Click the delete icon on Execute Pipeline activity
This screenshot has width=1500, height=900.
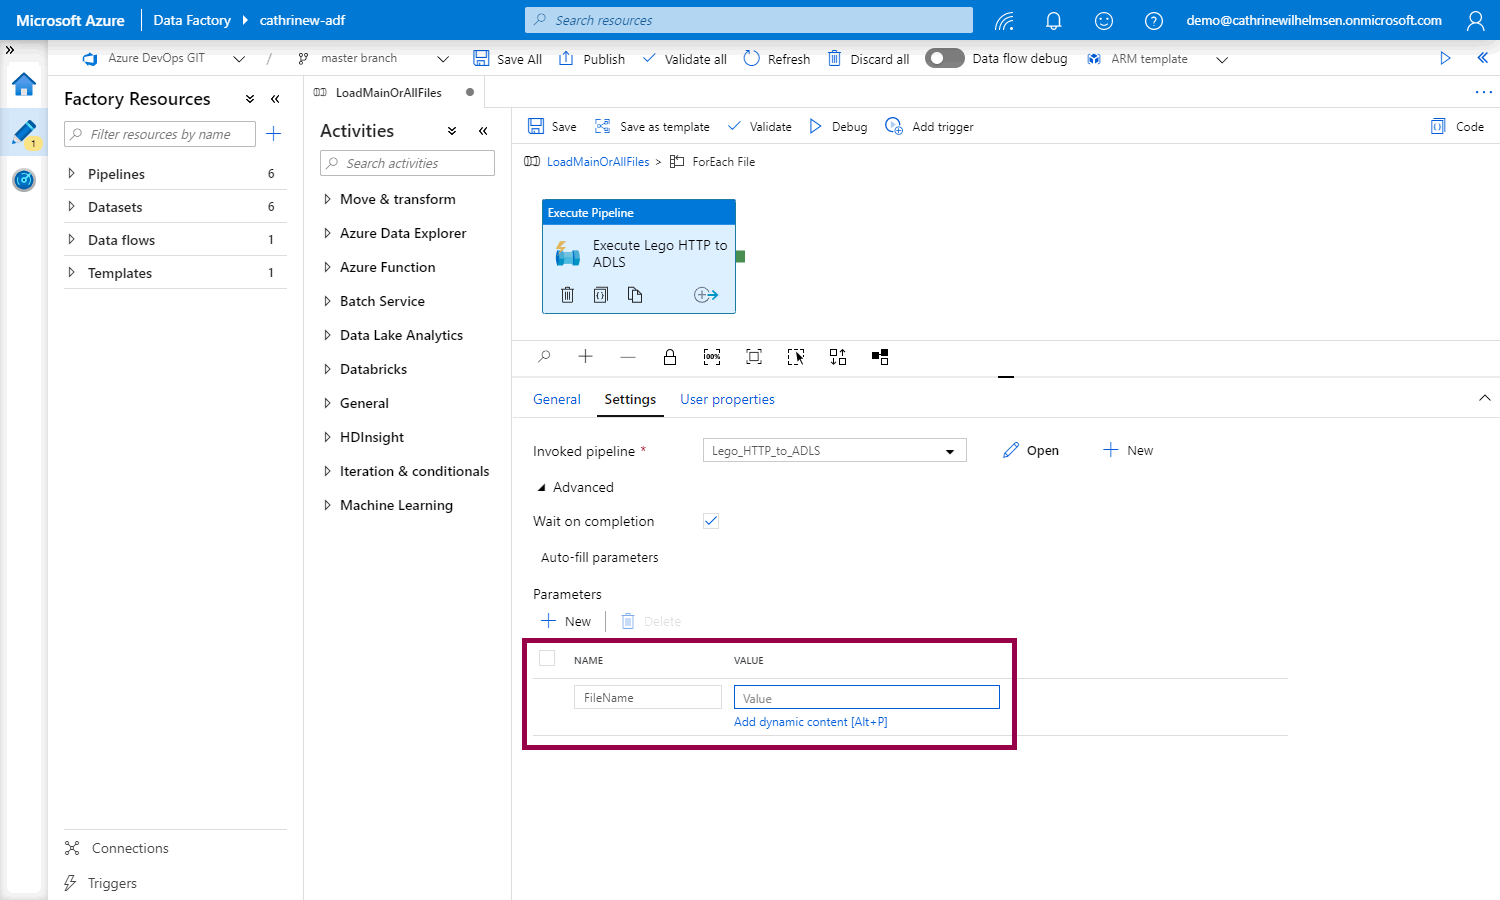(567, 295)
